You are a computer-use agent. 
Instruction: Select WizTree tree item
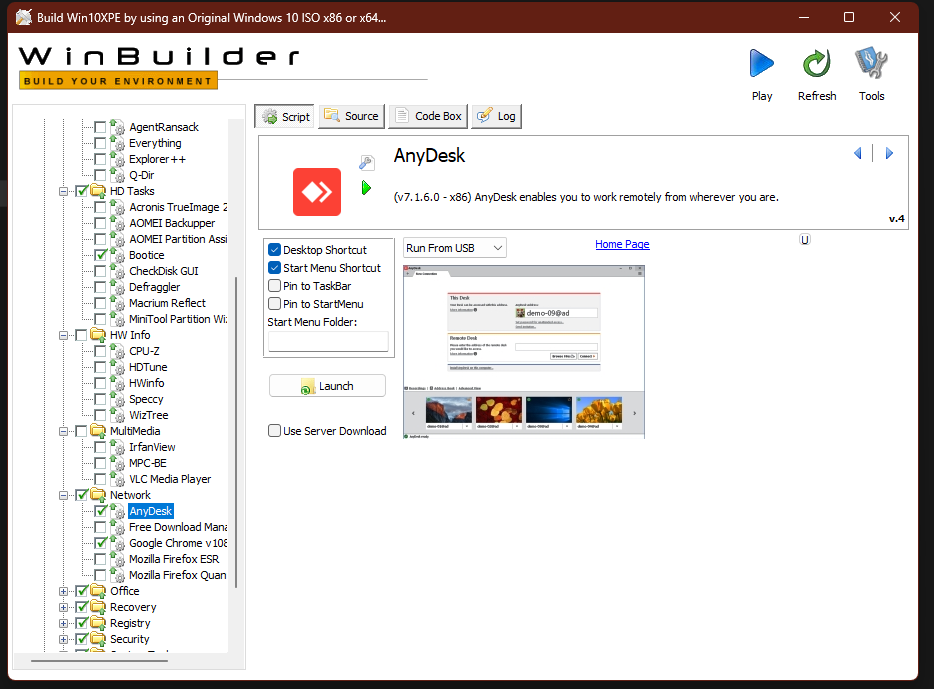click(x=149, y=415)
